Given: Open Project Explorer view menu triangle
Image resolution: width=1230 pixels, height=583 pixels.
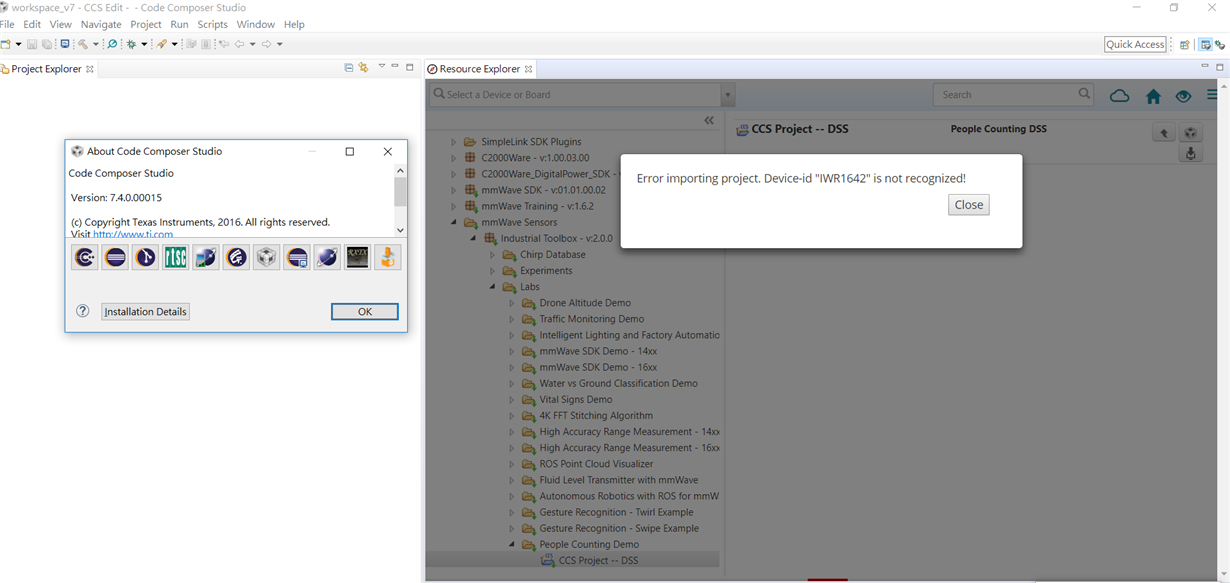Looking at the screenshot, I should pos(381,67).
